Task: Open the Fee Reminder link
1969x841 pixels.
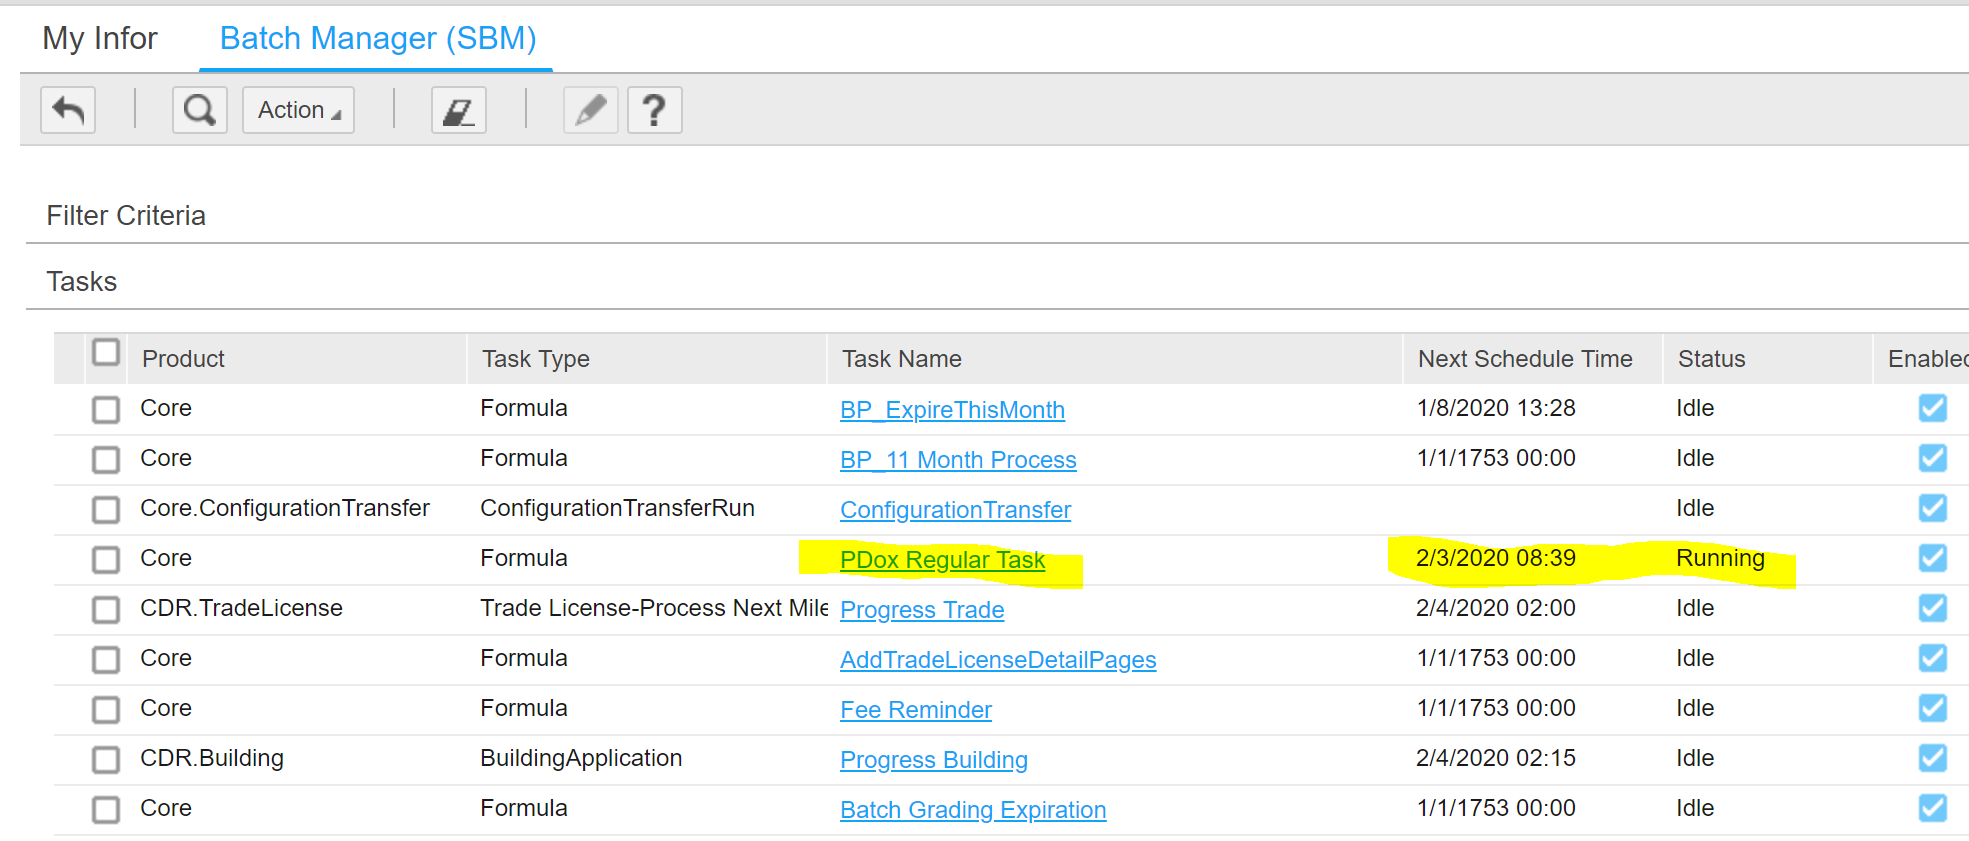Action: (x=916, y=710)
